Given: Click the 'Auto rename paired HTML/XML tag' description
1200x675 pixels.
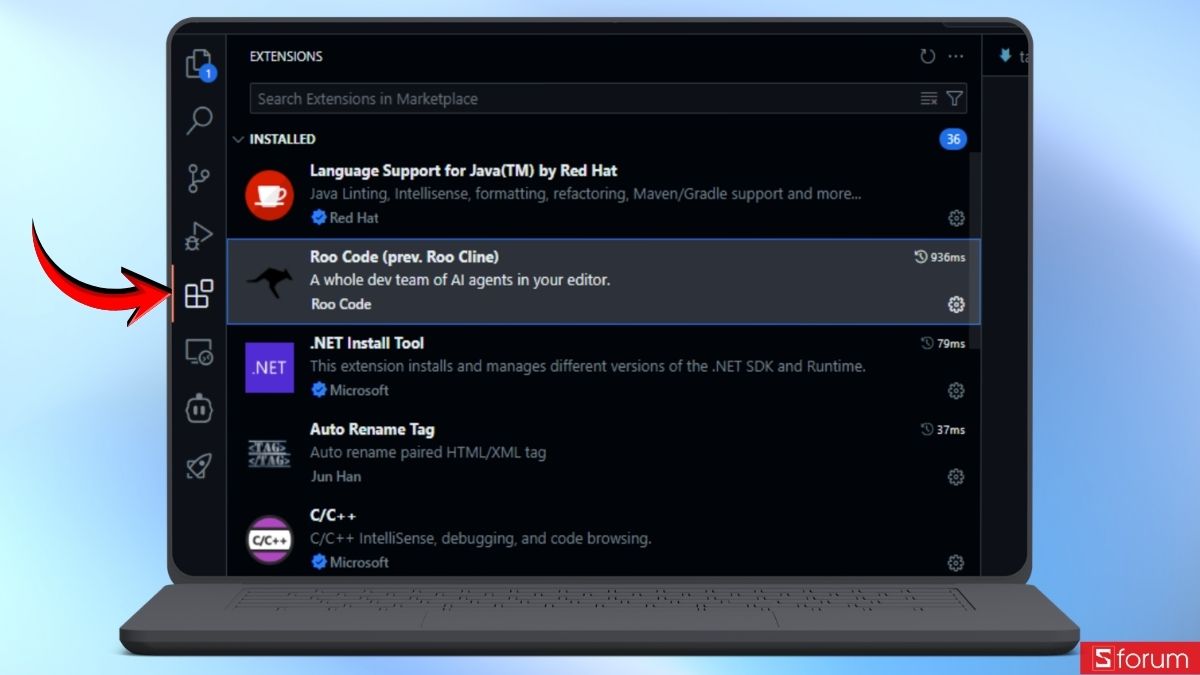Looking at the screenshot, I should coord(428,452).
